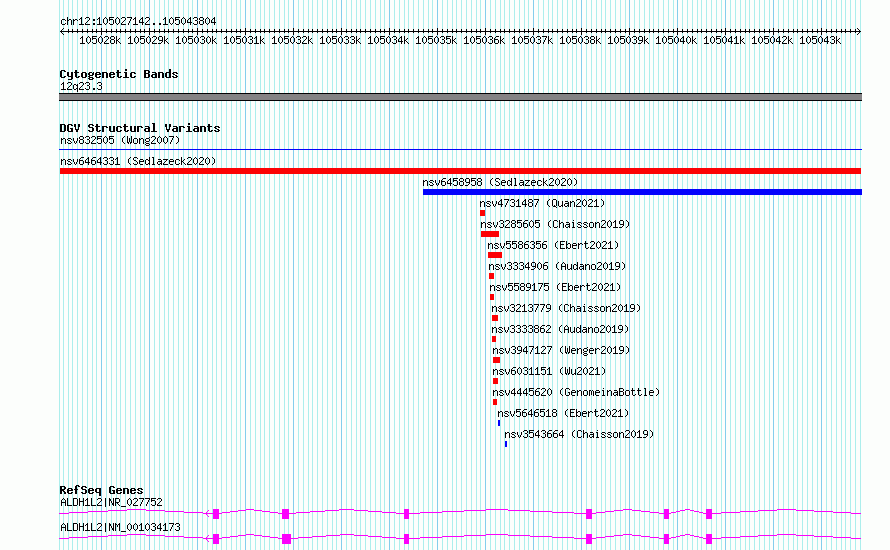Viewport: 890px width, 550px height.
Task: Open the nsv3543664 (Chaisson2019) variant
Action: click(579, 434)
